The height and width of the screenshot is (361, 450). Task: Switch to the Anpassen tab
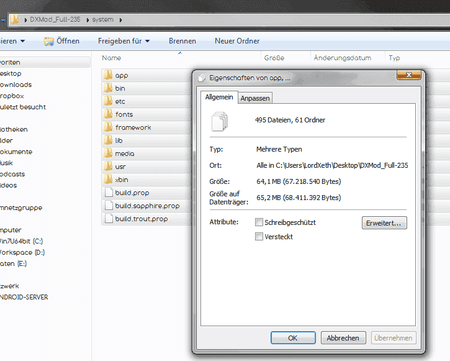[x=255, y=98]
